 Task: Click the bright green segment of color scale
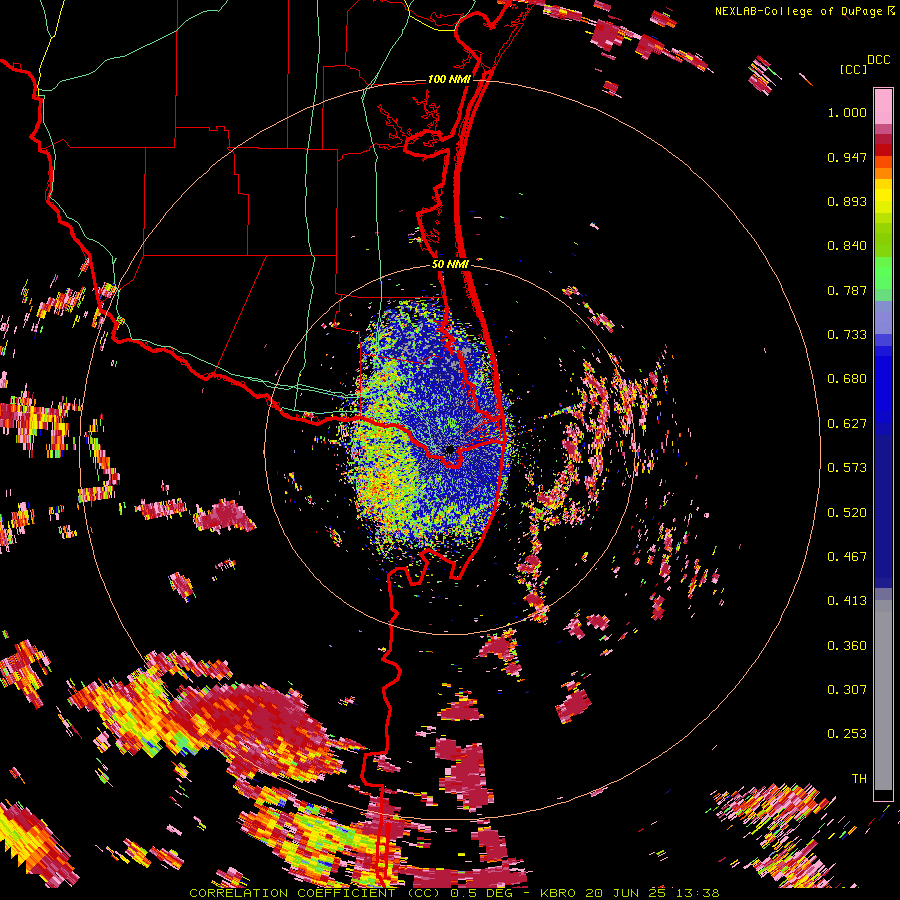coord(883,272)
